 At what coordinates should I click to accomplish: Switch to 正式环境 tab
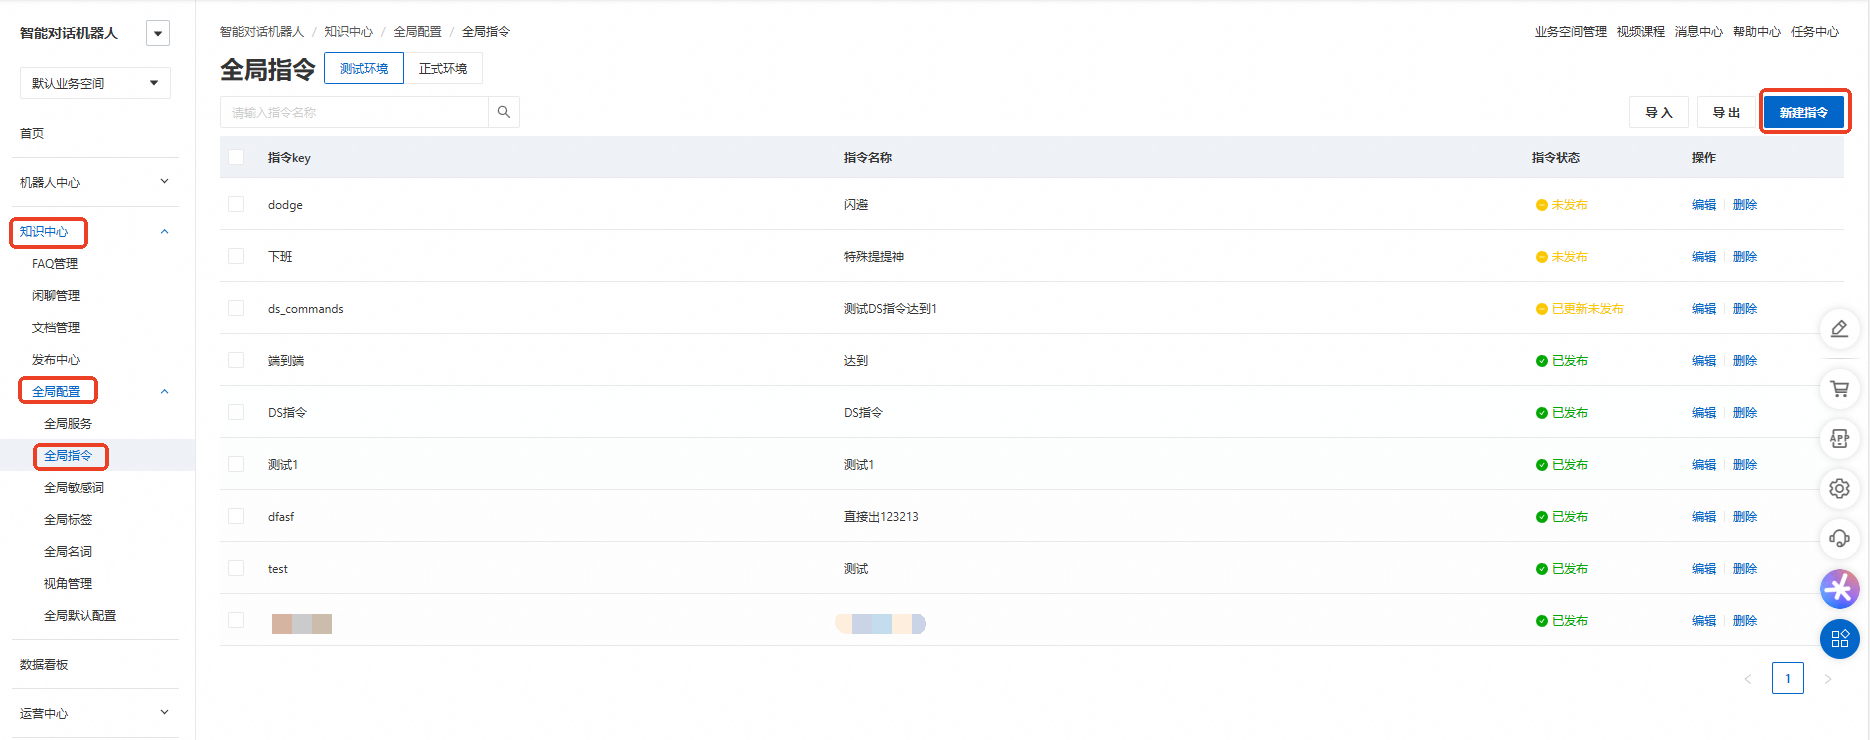point(443,68)
